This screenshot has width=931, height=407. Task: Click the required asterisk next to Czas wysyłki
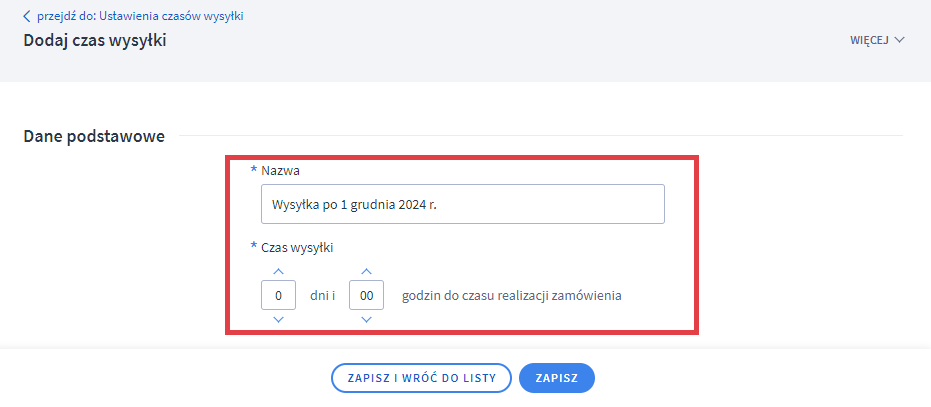253,246
